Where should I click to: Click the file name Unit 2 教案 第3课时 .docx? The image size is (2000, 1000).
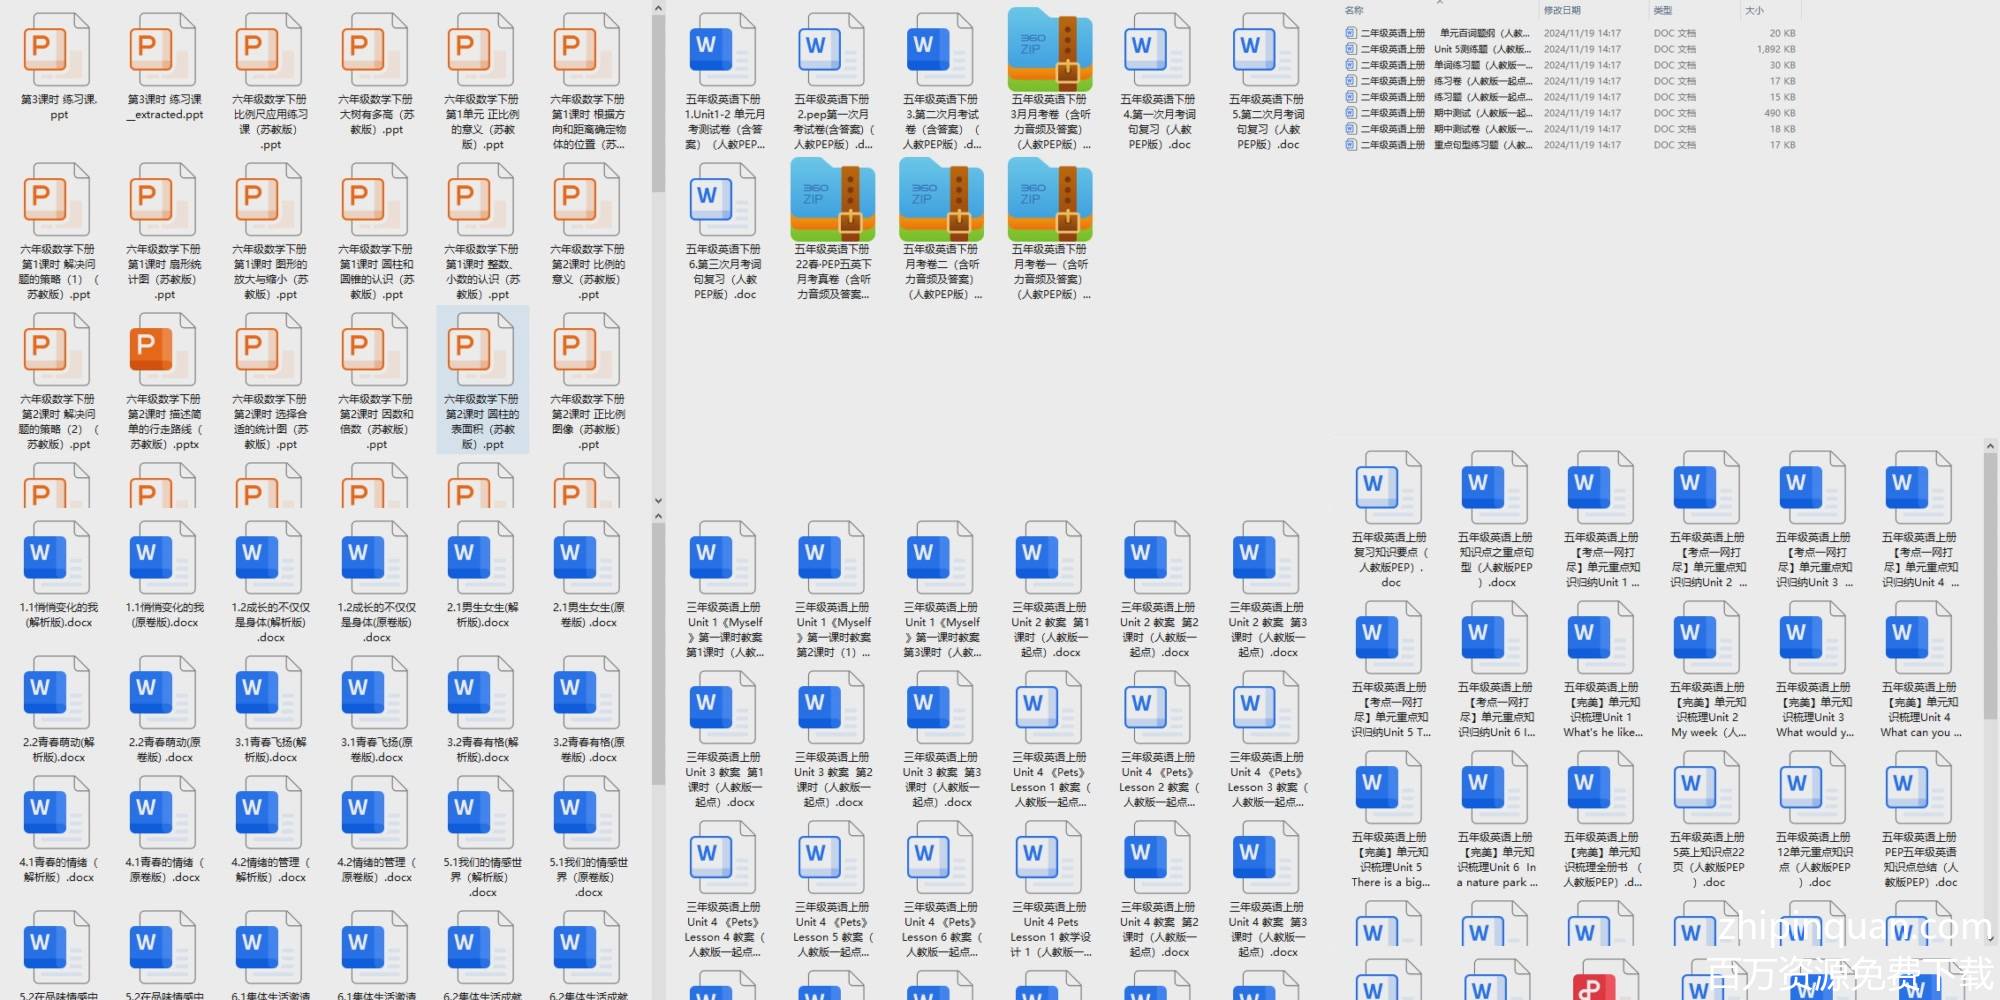point(1267,630)
